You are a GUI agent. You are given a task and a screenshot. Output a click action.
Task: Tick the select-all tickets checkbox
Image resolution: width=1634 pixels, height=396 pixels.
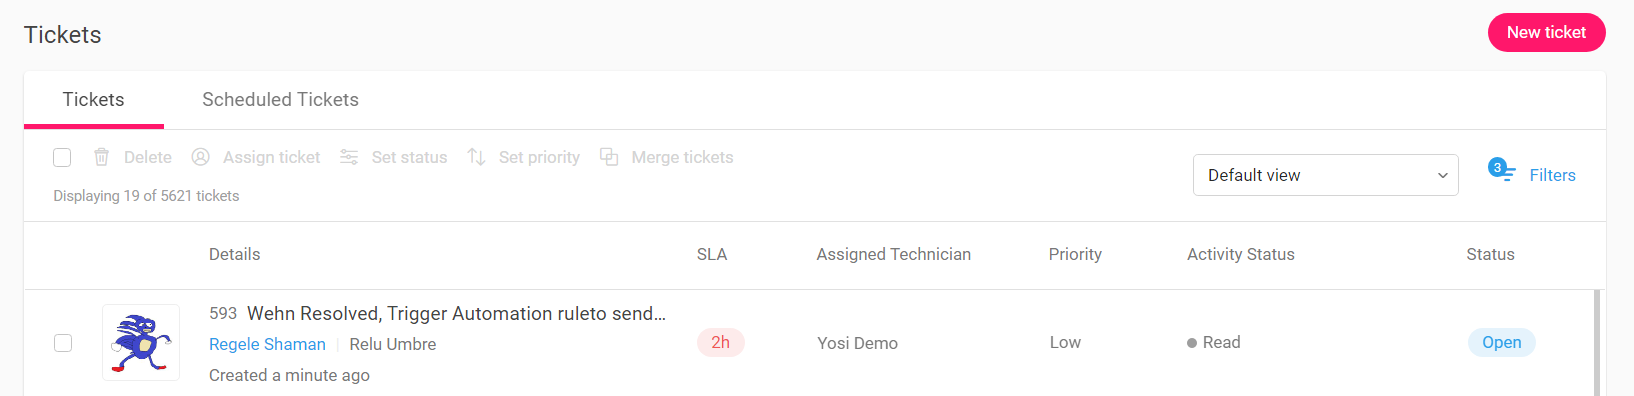(x=62, y=157)
